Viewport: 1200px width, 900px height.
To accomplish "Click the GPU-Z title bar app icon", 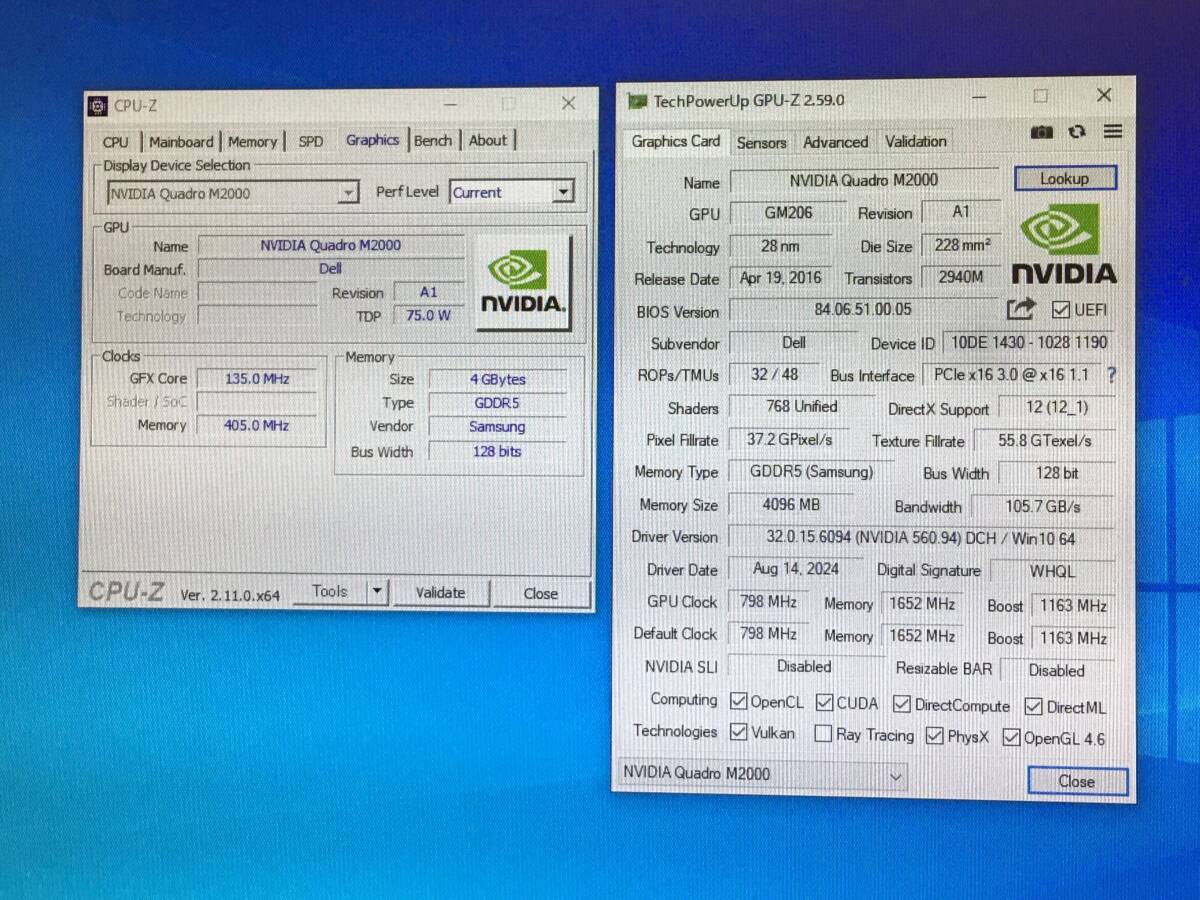I will point(637,101).
